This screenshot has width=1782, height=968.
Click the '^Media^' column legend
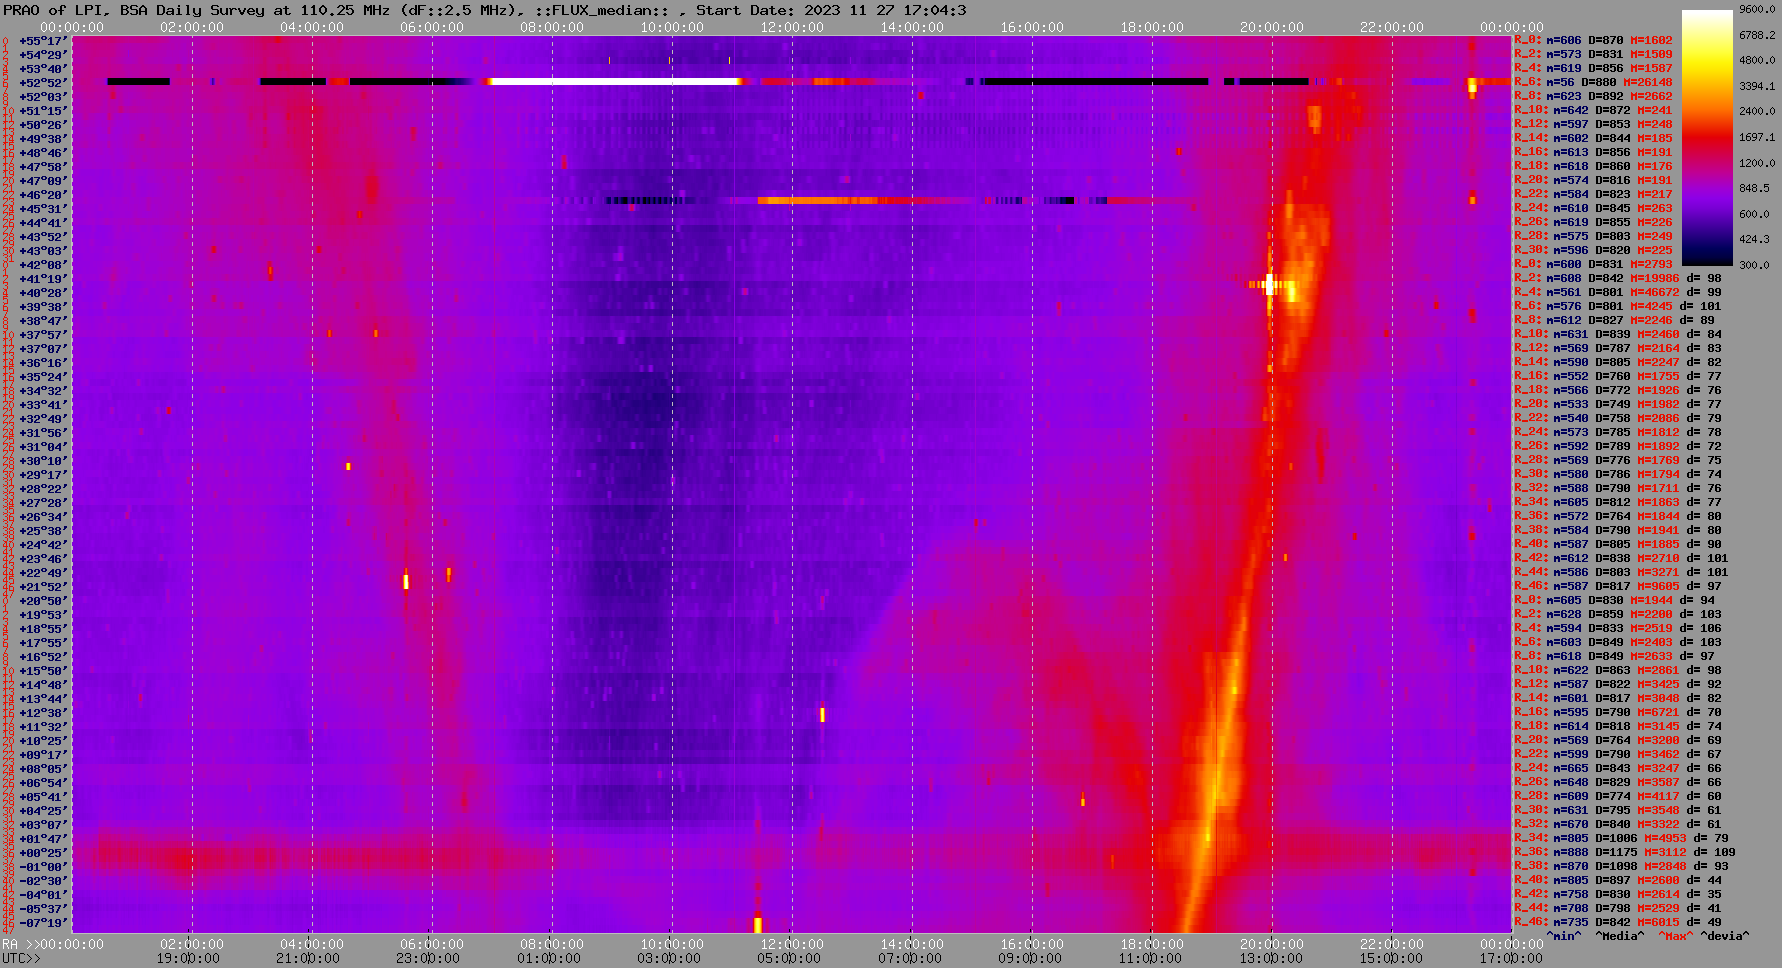point(1620,936)
